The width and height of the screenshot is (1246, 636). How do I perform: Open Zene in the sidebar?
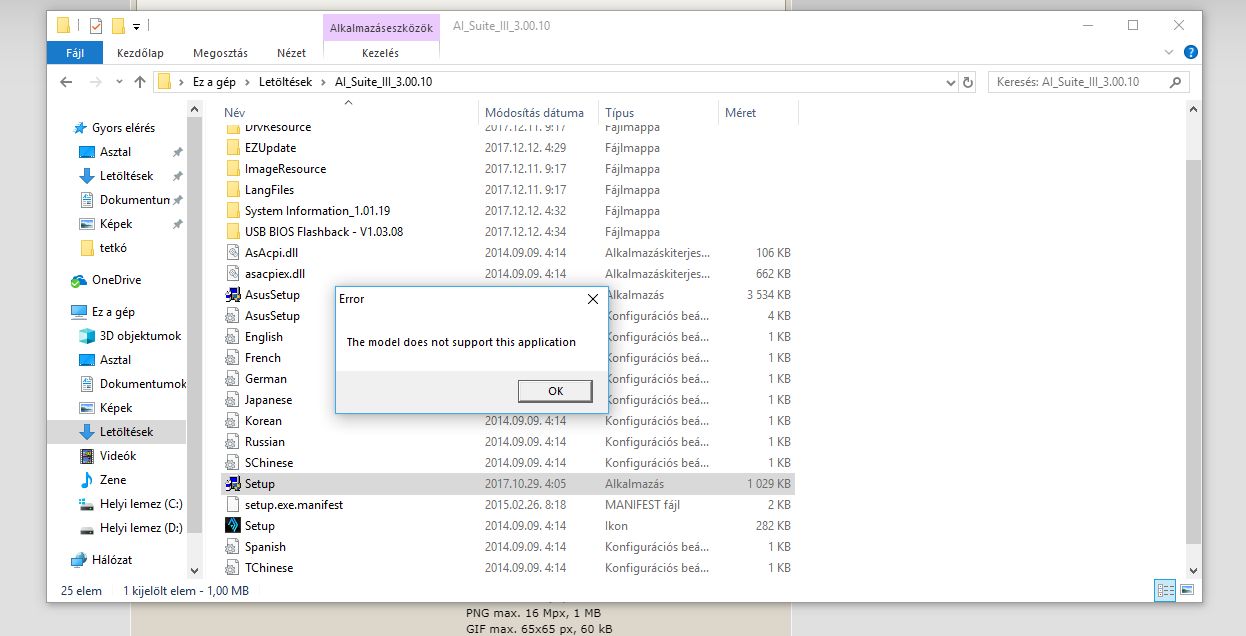tap(112, 480)
